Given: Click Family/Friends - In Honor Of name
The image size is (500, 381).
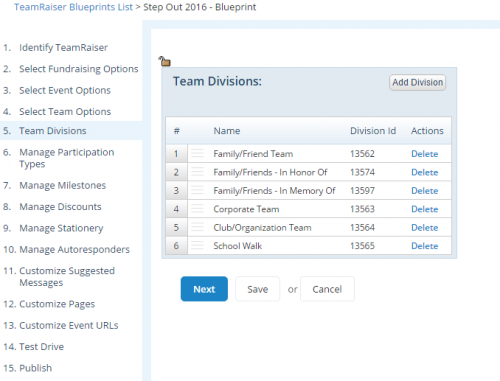Looking at the screenshot, I should coord(270,172).
